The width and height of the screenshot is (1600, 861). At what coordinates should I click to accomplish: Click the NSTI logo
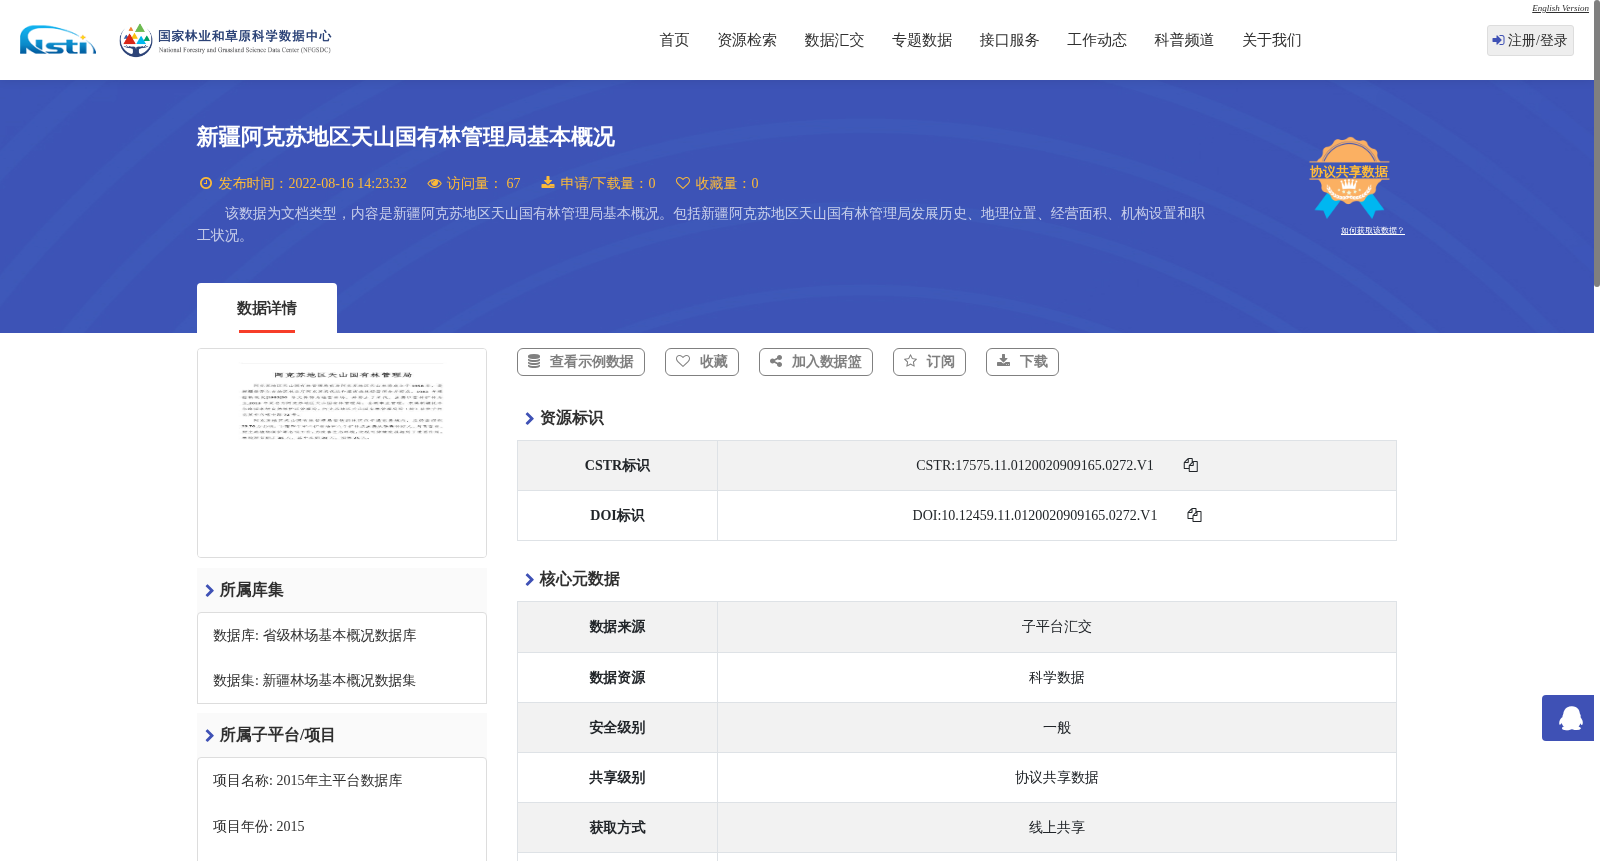tap(58, 40)
